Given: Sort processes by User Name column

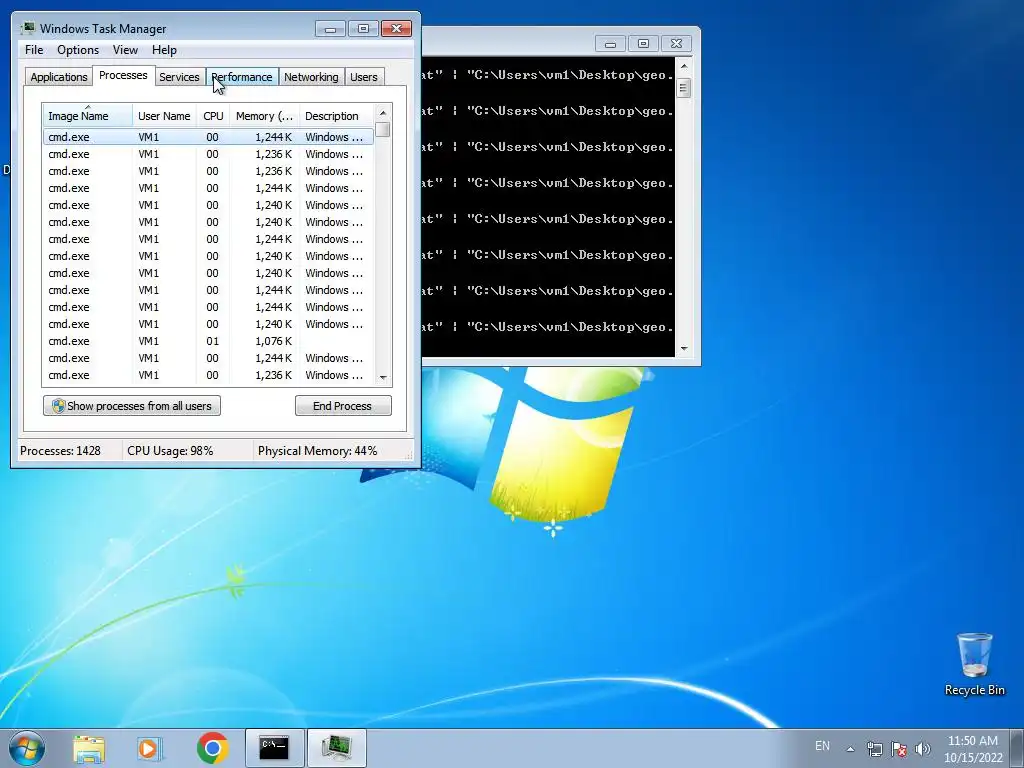Looking at the screenshot, I should (164, 116).
